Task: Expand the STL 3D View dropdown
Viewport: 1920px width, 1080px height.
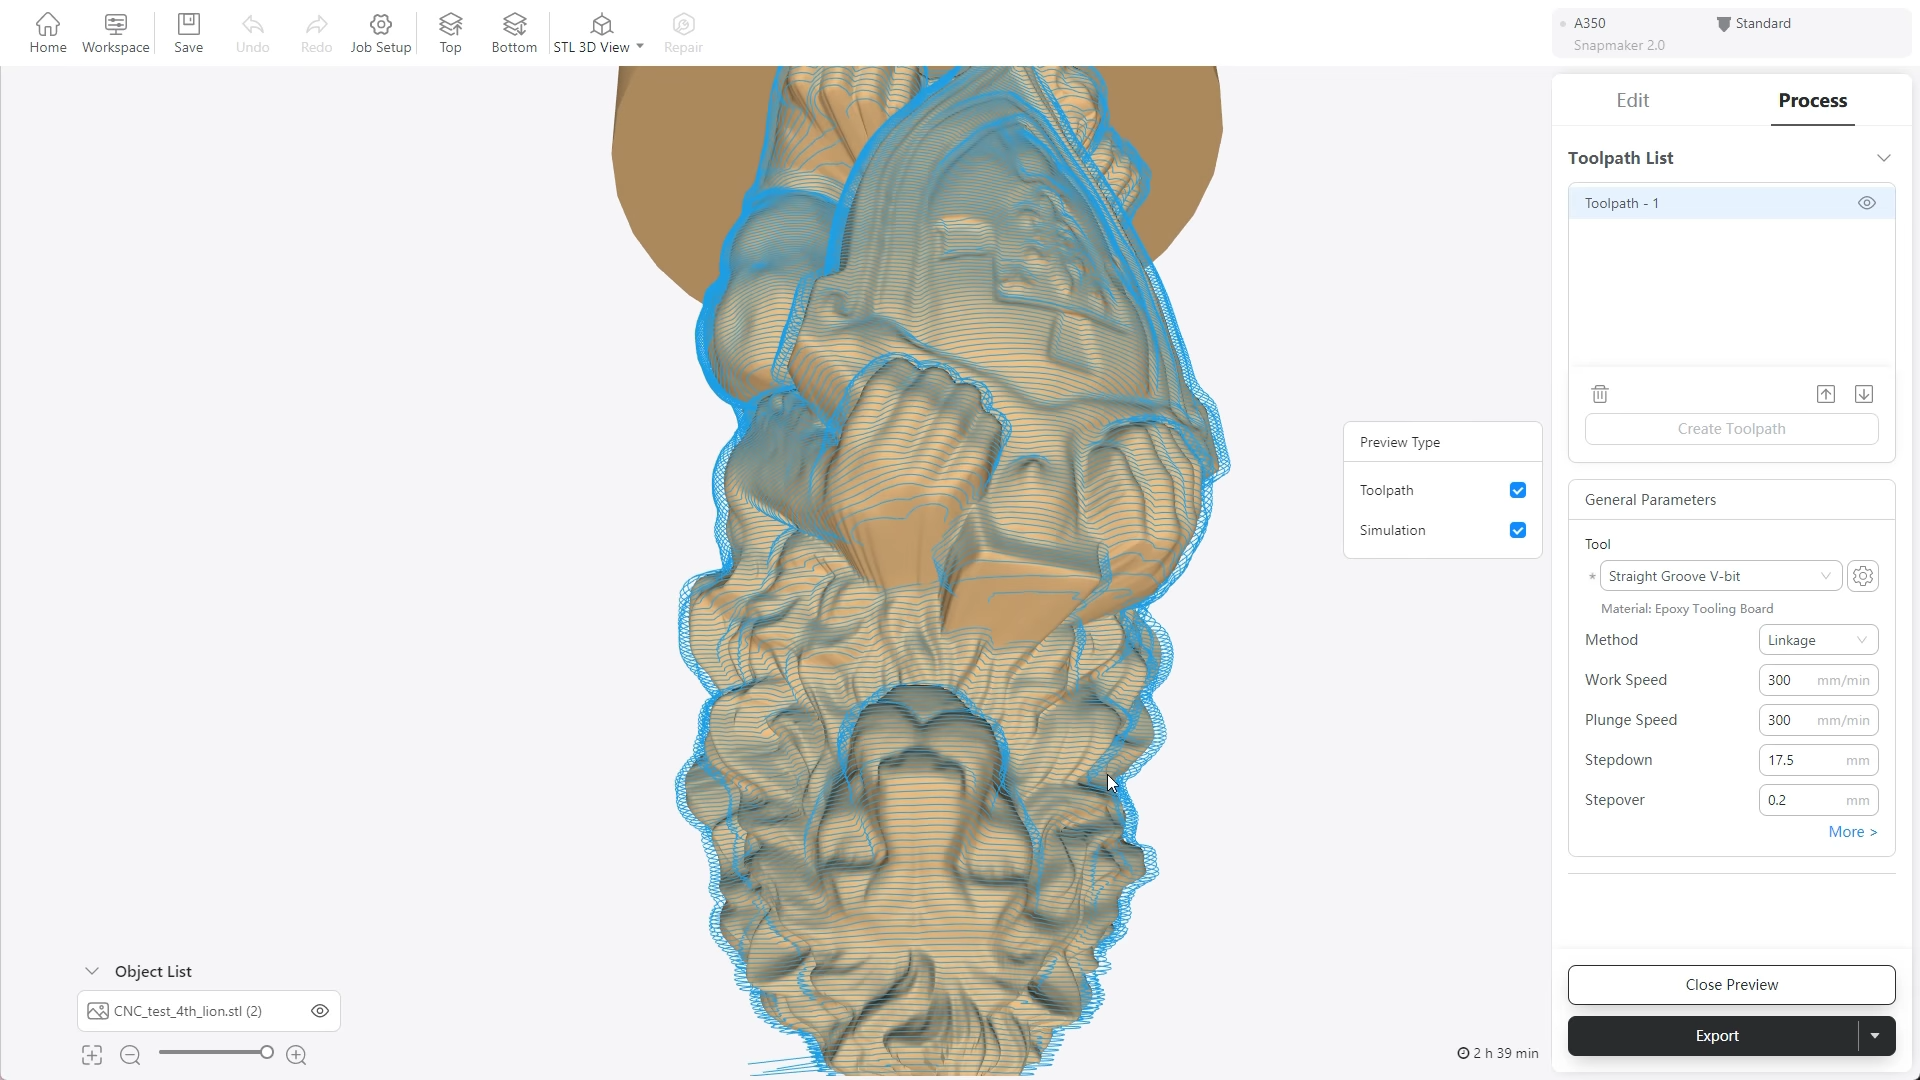Action: coord(640,46)
